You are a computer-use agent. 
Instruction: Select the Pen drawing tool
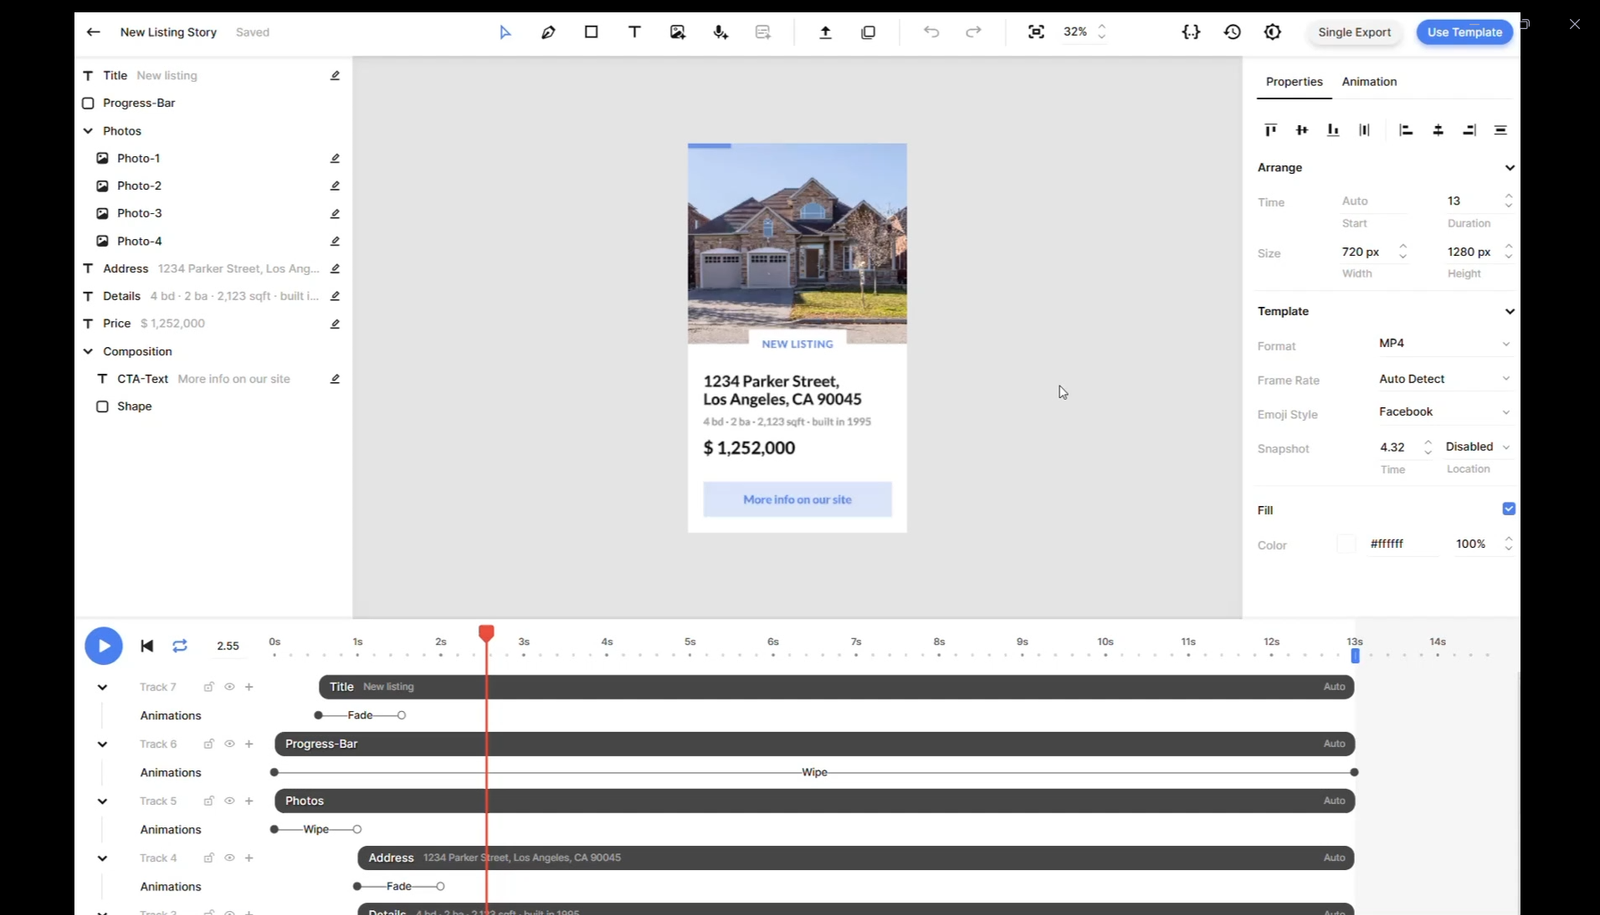[x=548, y=32]
